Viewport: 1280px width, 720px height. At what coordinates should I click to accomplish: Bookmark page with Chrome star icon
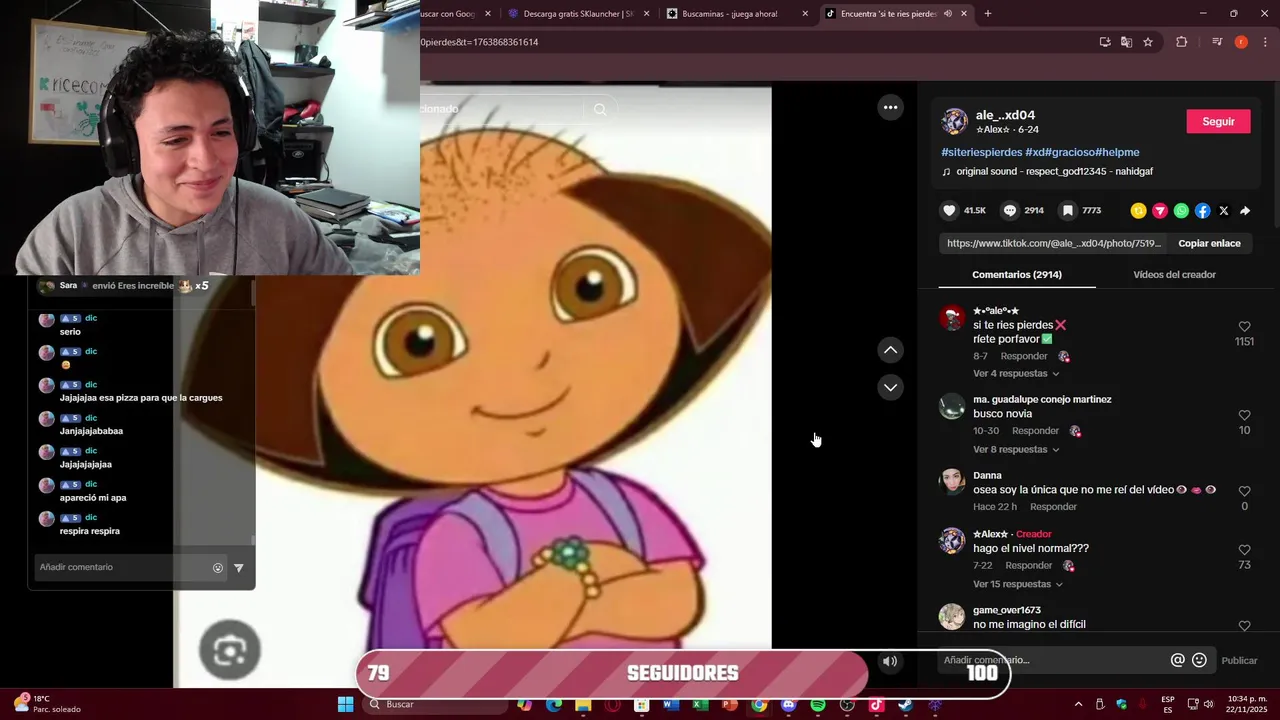pos(1148,42)
